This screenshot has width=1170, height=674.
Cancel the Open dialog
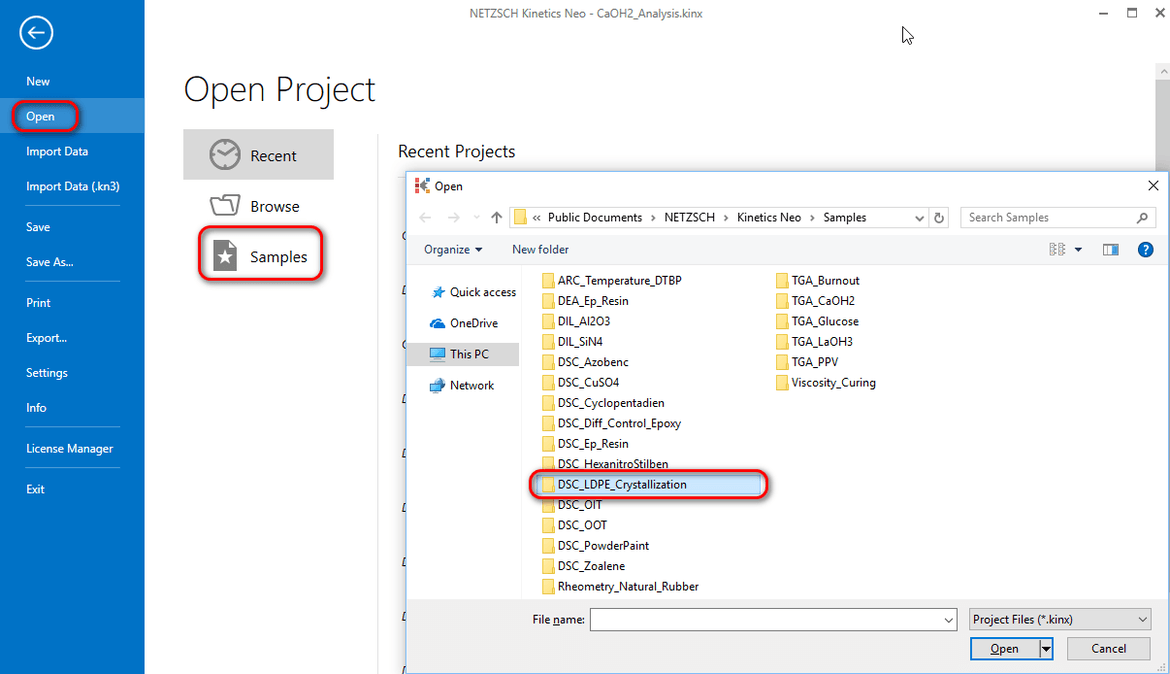click(x=1108, y=649)
